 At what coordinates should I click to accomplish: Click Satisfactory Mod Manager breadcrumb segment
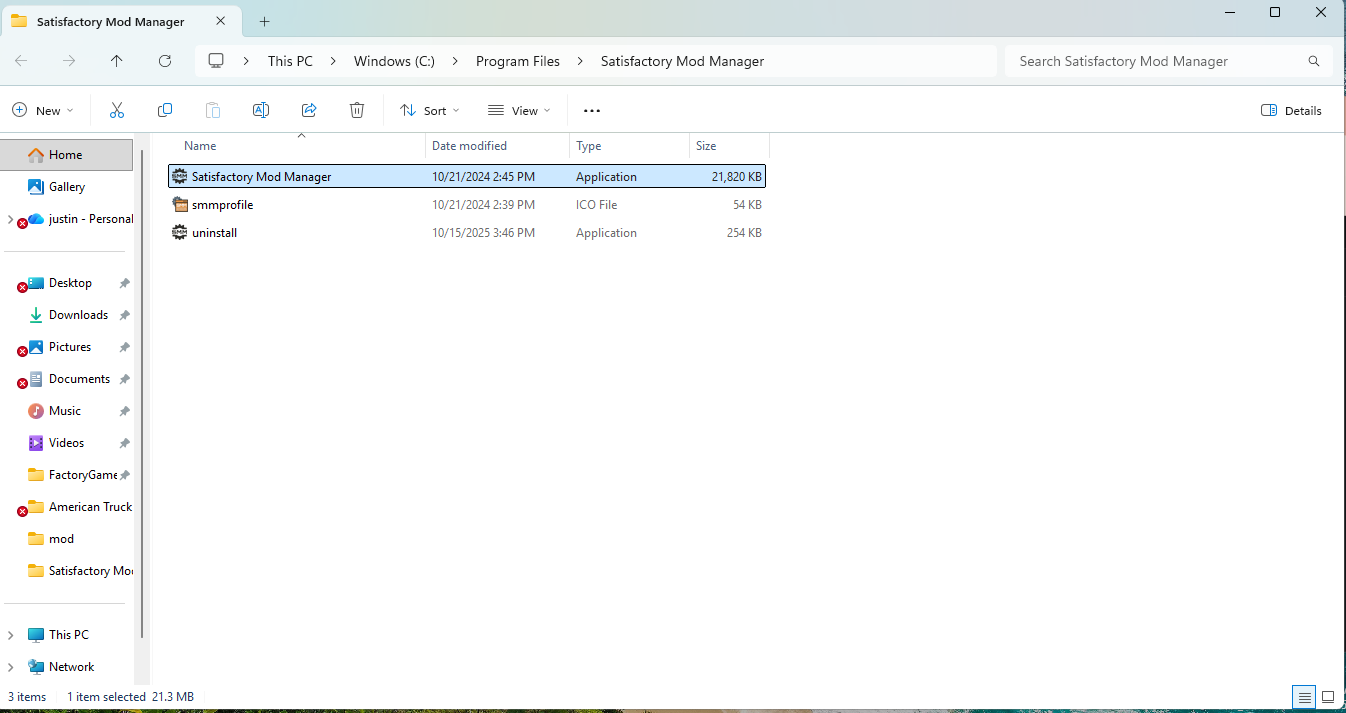click(x=682, y=61)
